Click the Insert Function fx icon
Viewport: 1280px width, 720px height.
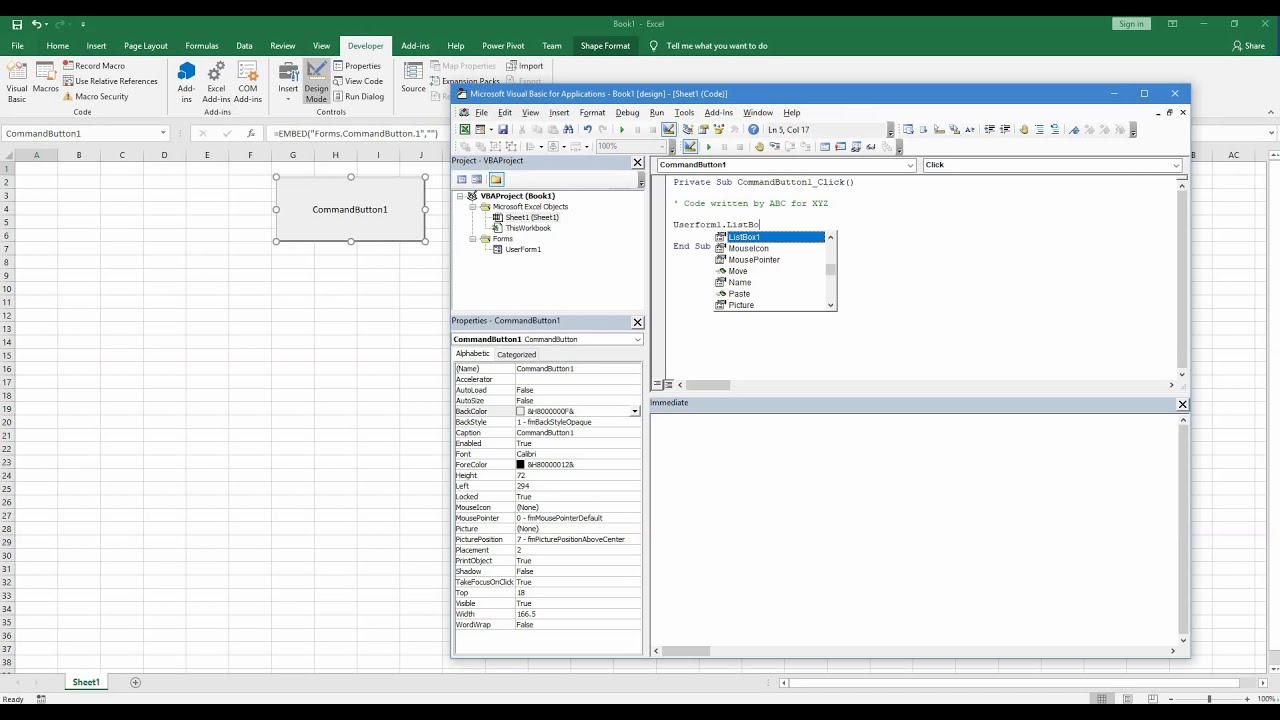click(x=251, y=133)
